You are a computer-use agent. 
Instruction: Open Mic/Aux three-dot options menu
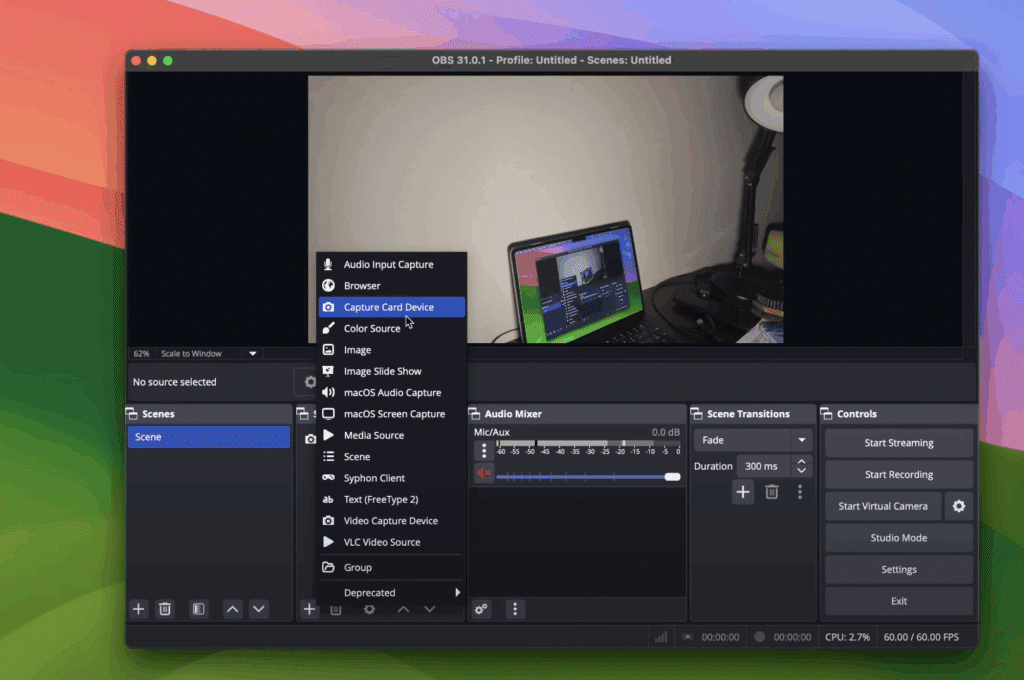coord(484,451)
